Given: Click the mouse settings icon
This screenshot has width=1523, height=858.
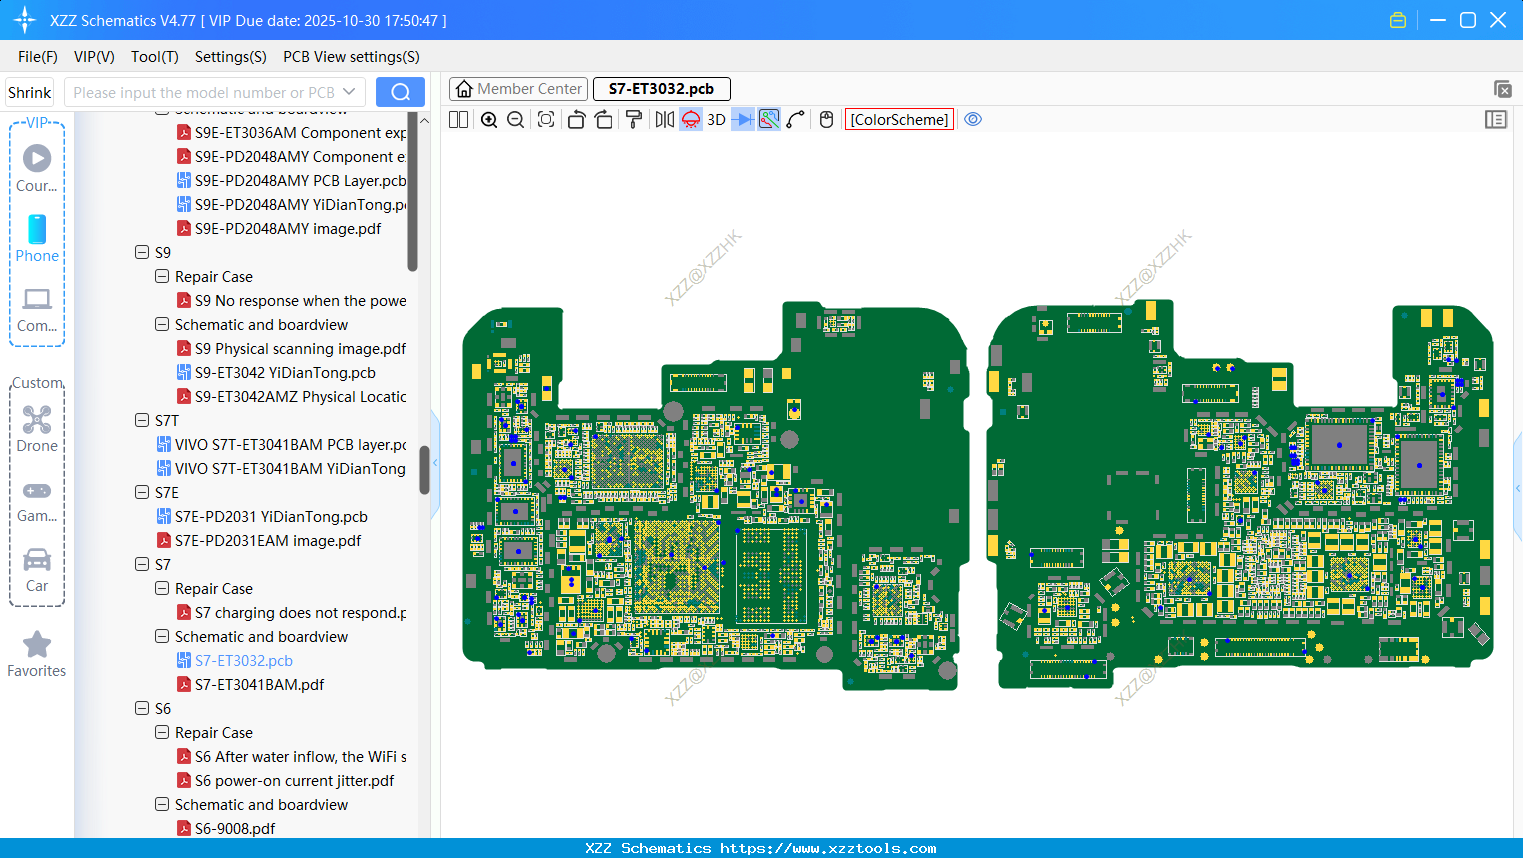Looking at the screenshot, I should (x=826, y=120).
